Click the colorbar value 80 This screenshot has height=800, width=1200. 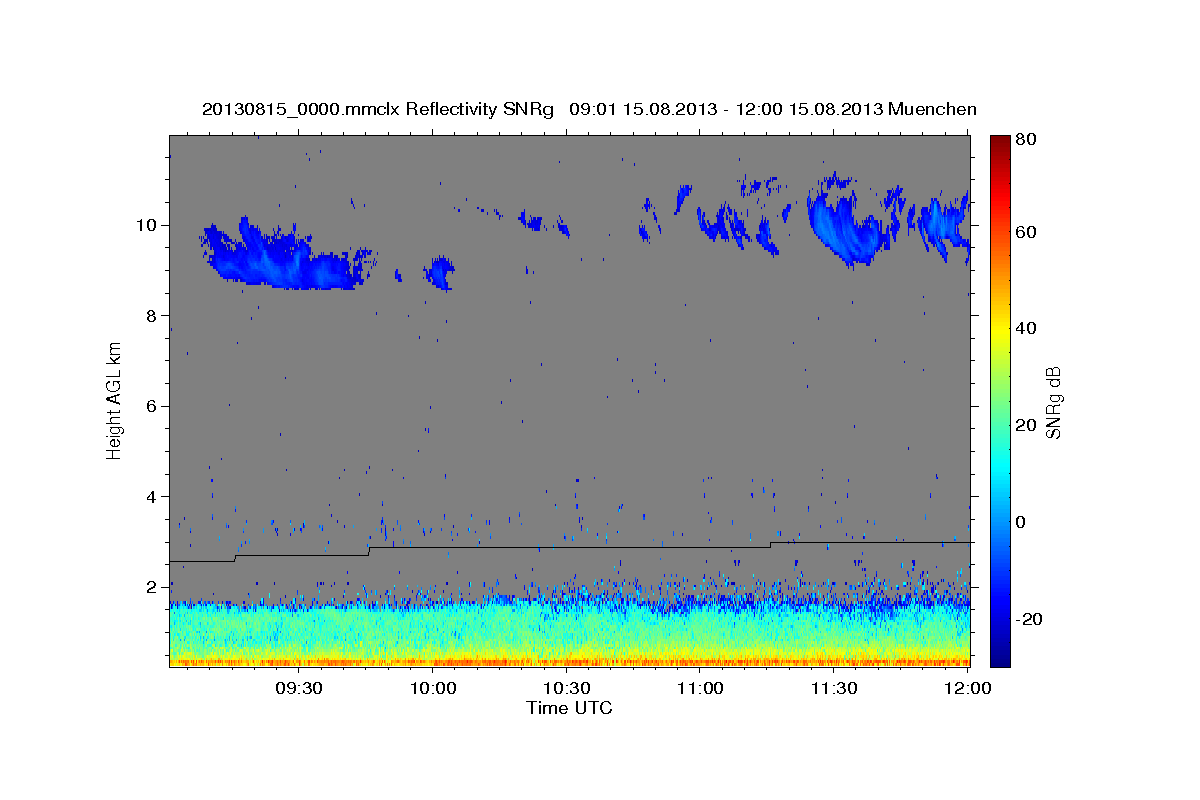1028,140
